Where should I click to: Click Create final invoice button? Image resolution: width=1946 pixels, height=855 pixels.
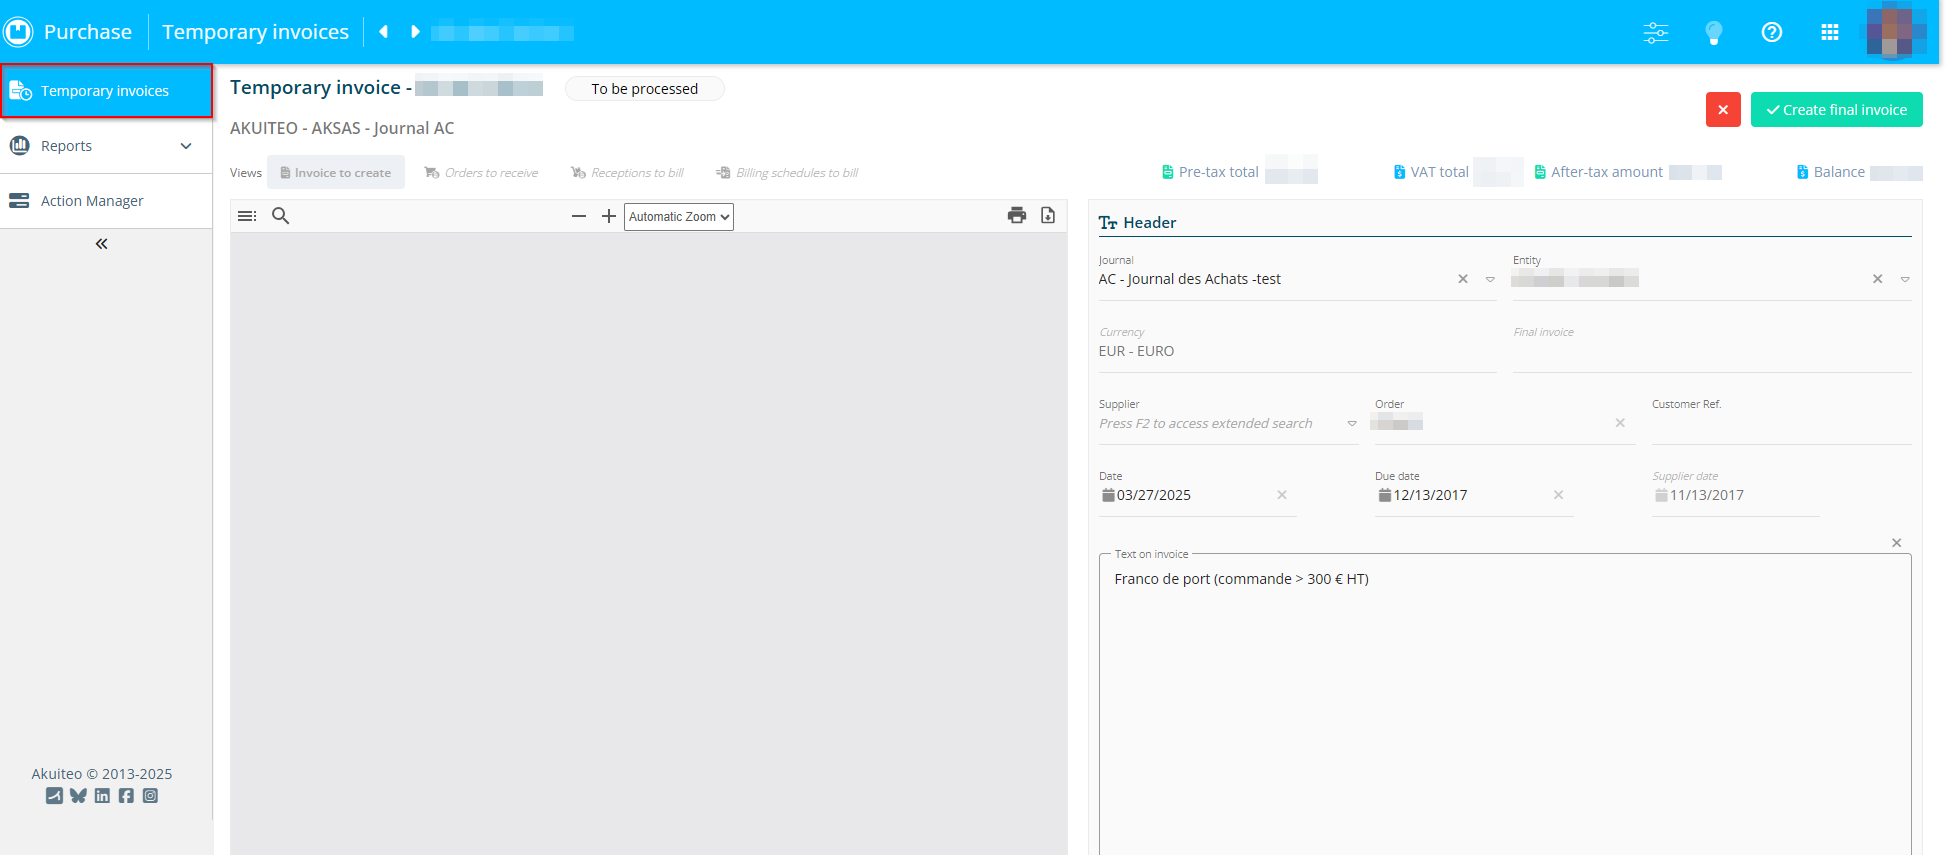1836,110
